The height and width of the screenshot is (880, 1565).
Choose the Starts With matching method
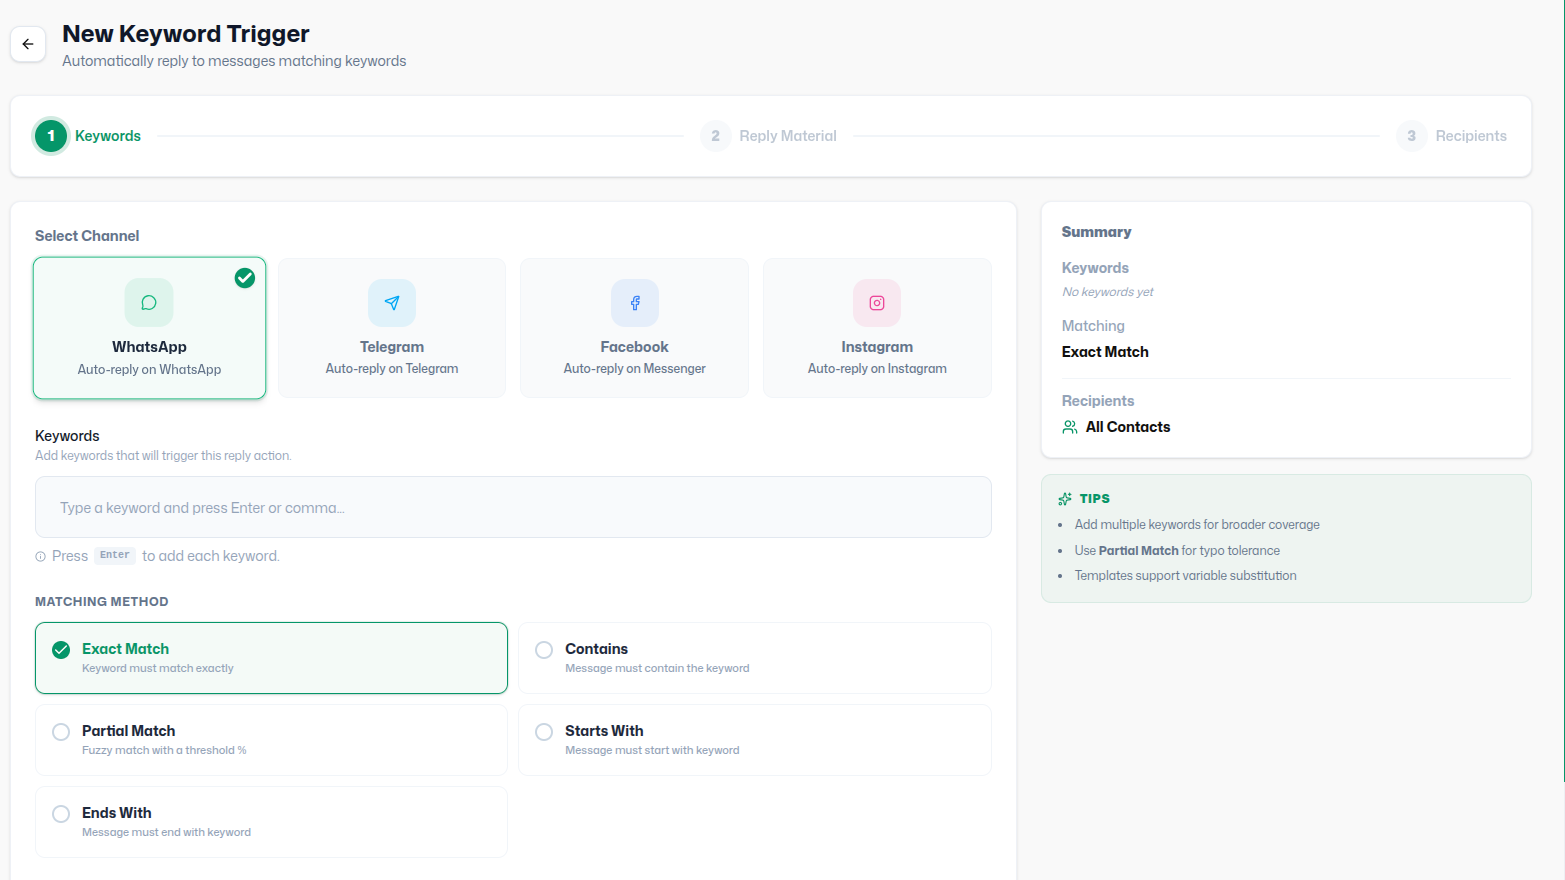755,740
